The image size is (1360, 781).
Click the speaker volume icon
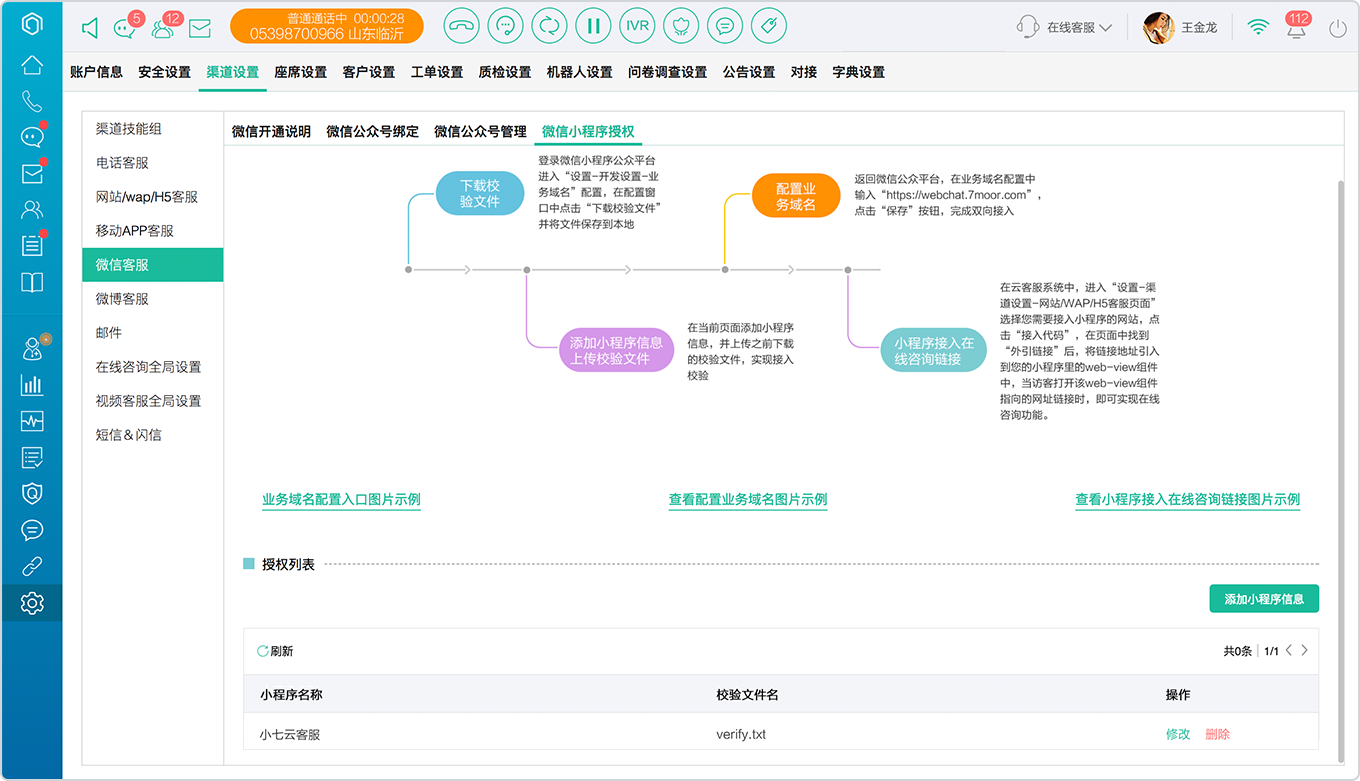point(90,29)
